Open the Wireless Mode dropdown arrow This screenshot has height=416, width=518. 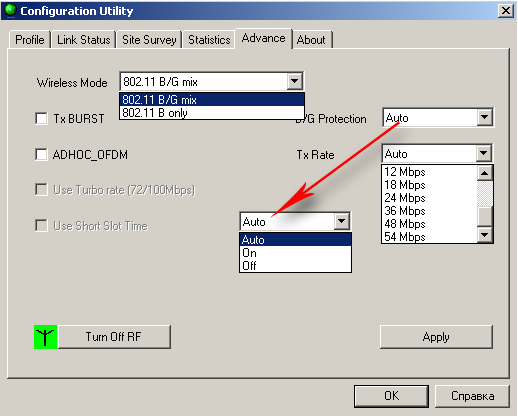coord(295,81)
